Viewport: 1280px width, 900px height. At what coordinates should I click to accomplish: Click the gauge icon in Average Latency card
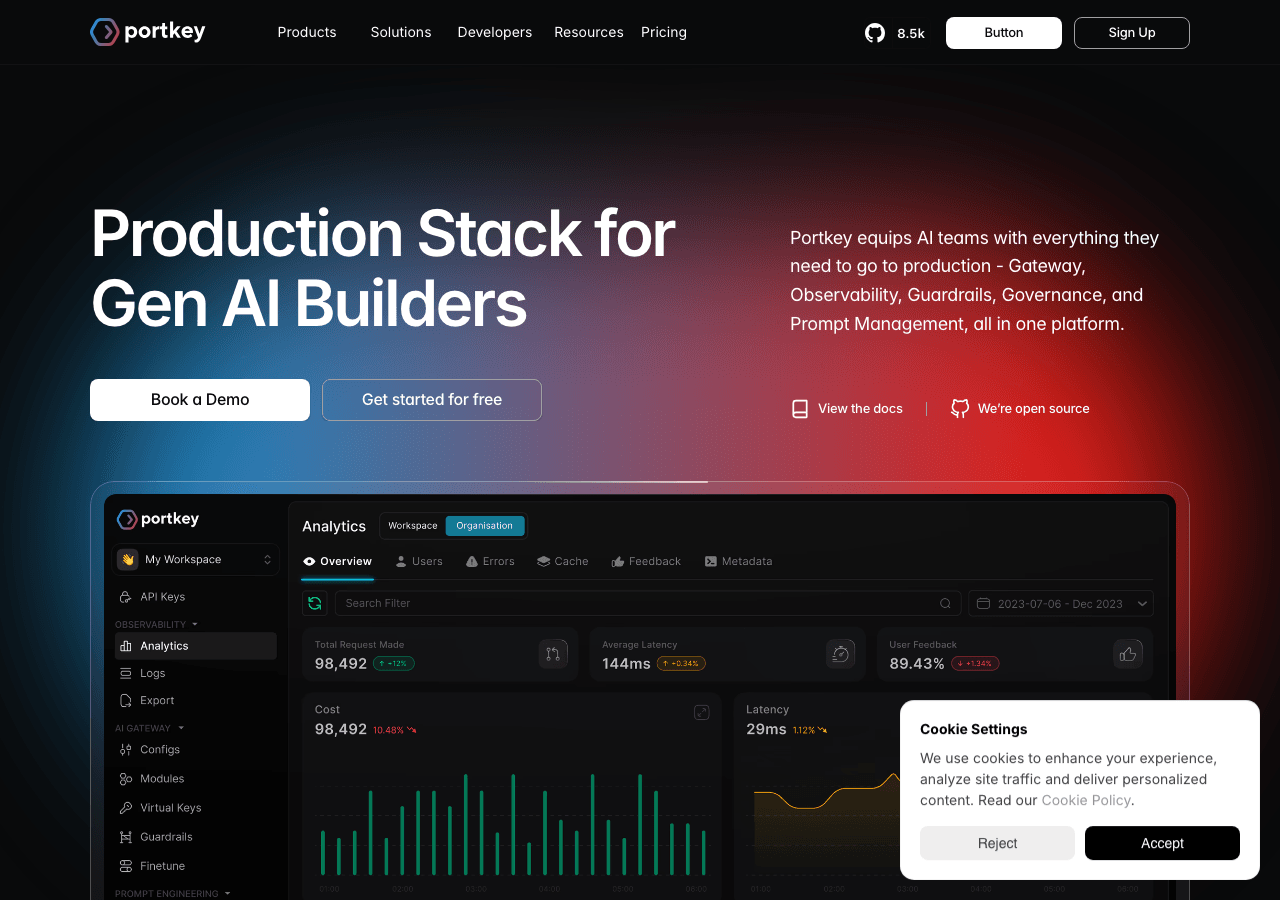pos(841,654)
